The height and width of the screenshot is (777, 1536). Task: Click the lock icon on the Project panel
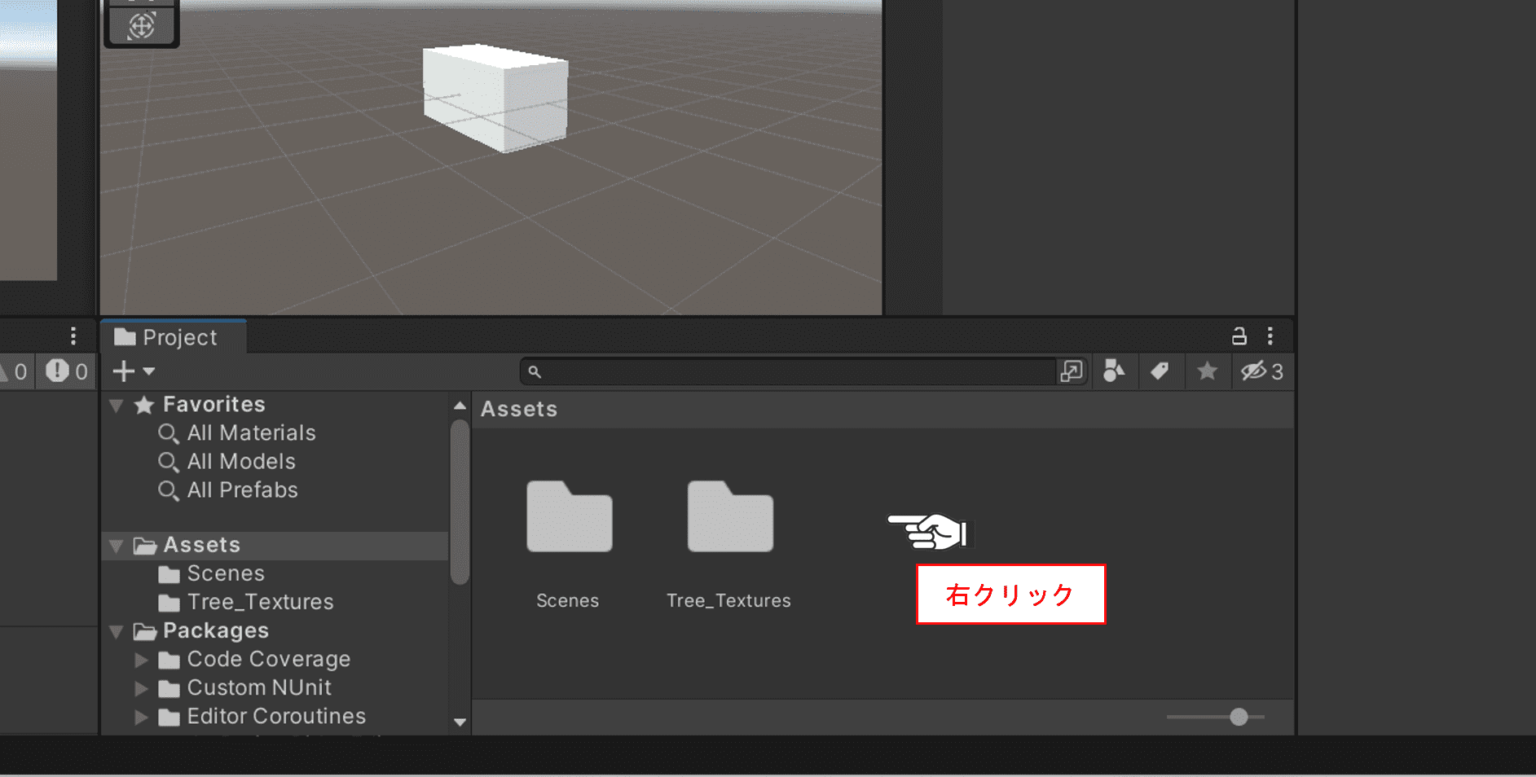(1240, 336)
